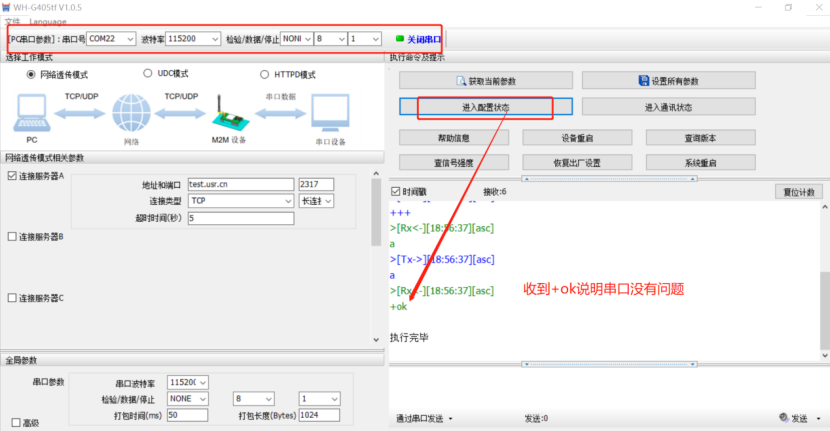Image resolution: width=830 pixels, height=431 pixels.
Task: Open the 文件 menu
Action: 14,21
